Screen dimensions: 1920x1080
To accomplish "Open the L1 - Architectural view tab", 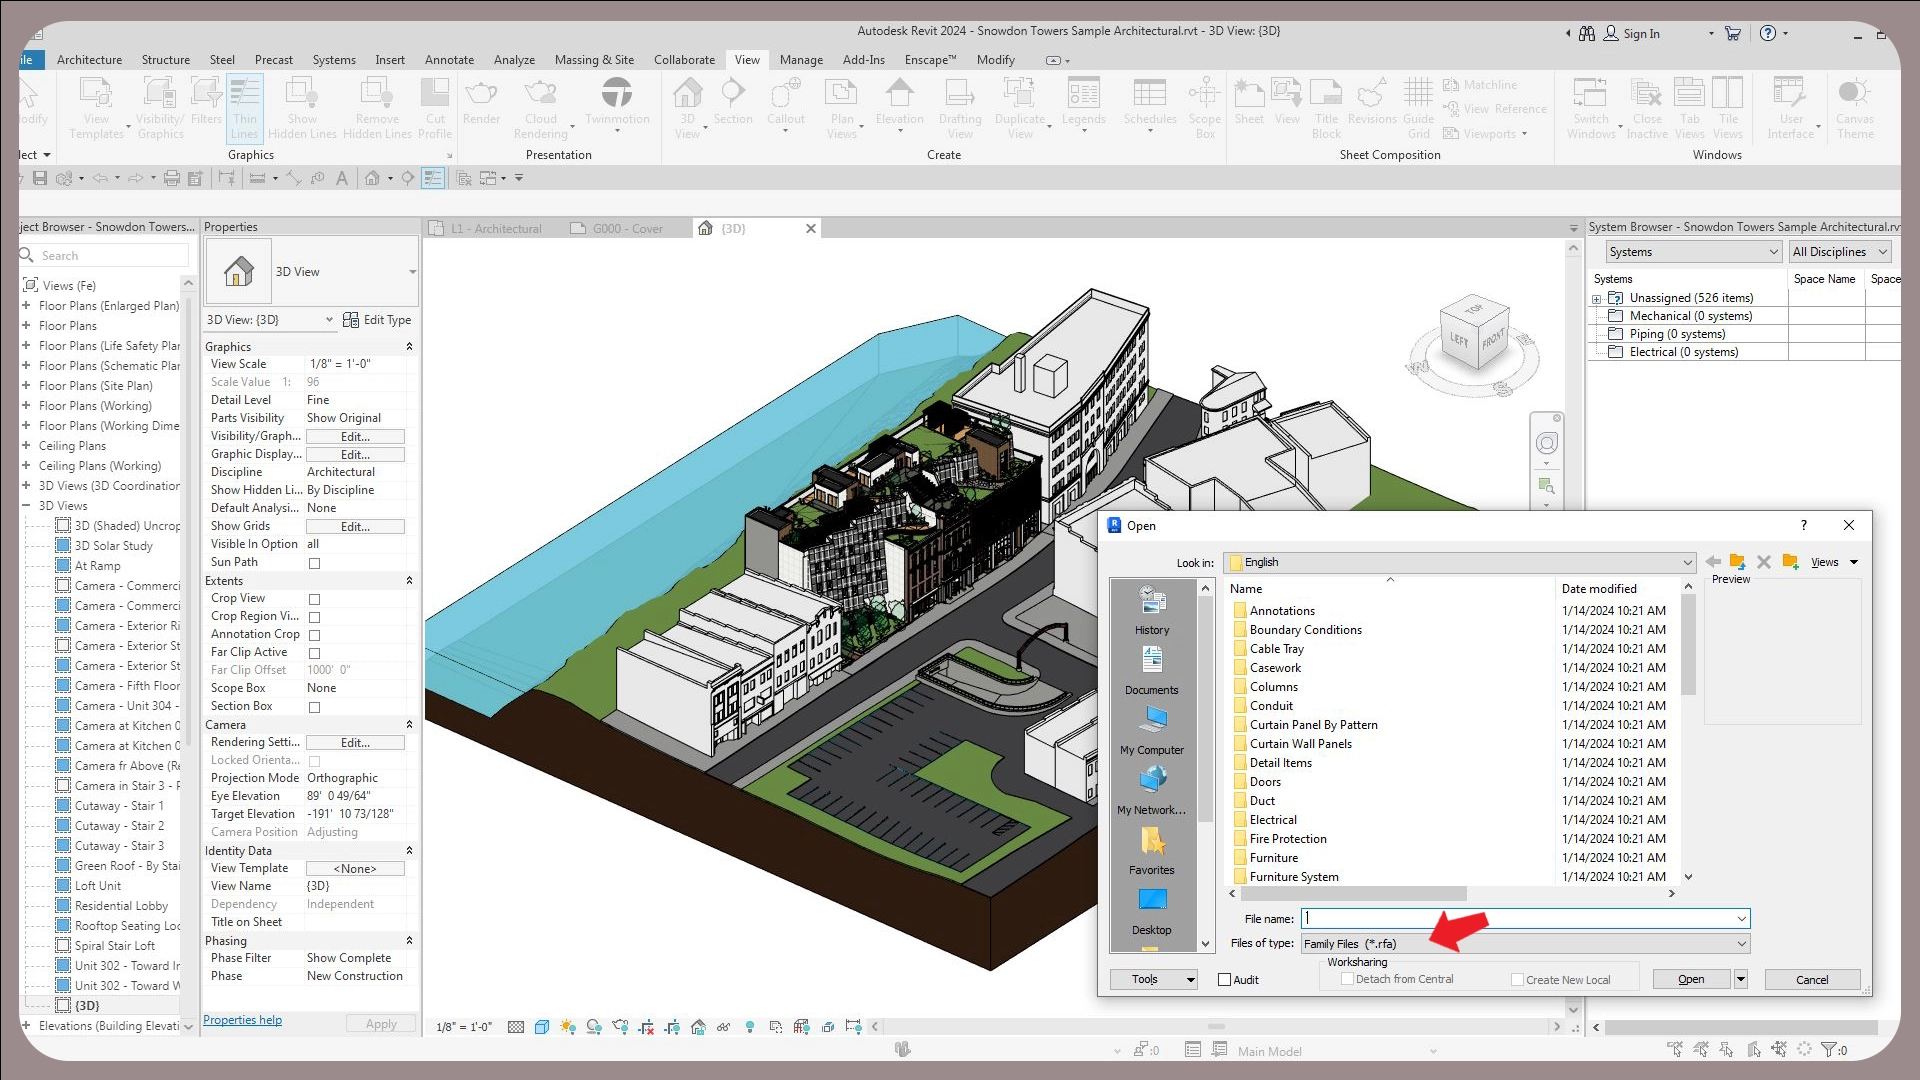I will pos(496,229).
